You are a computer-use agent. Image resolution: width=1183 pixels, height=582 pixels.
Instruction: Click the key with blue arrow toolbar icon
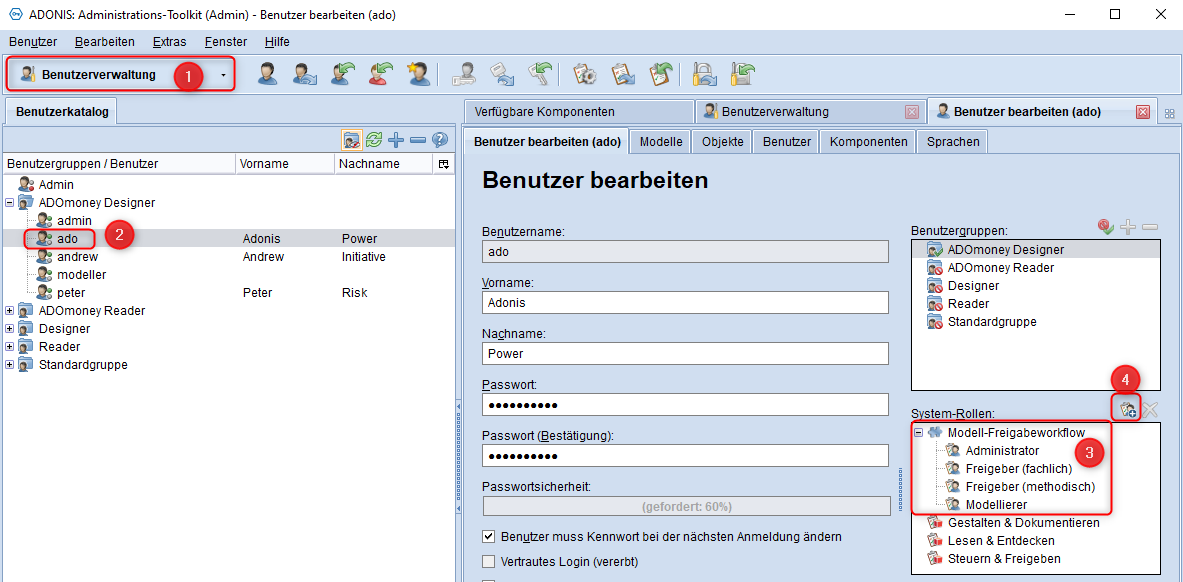click(501, 74)
